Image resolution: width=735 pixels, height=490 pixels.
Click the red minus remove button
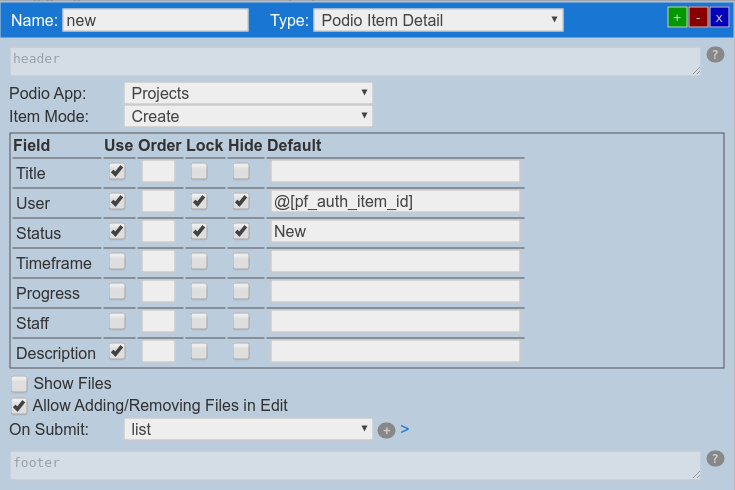coord(698,18)
